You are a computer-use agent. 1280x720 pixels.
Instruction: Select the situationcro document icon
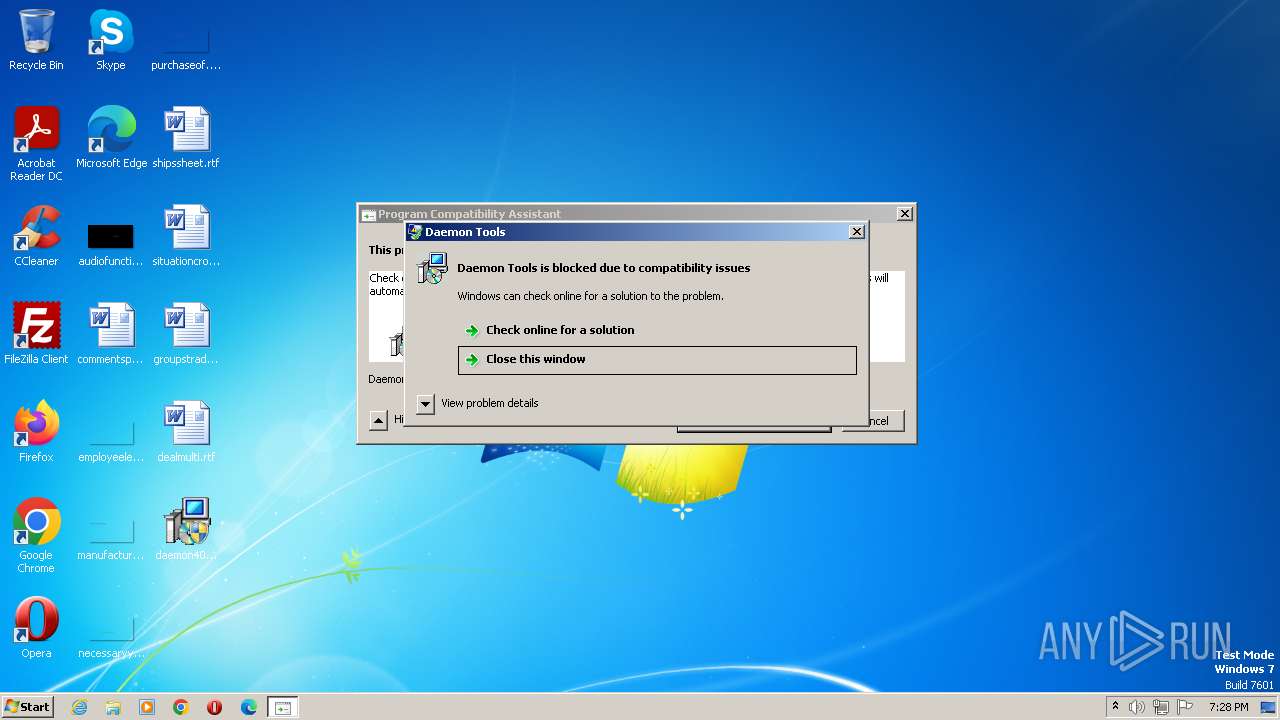coord(186,236)
